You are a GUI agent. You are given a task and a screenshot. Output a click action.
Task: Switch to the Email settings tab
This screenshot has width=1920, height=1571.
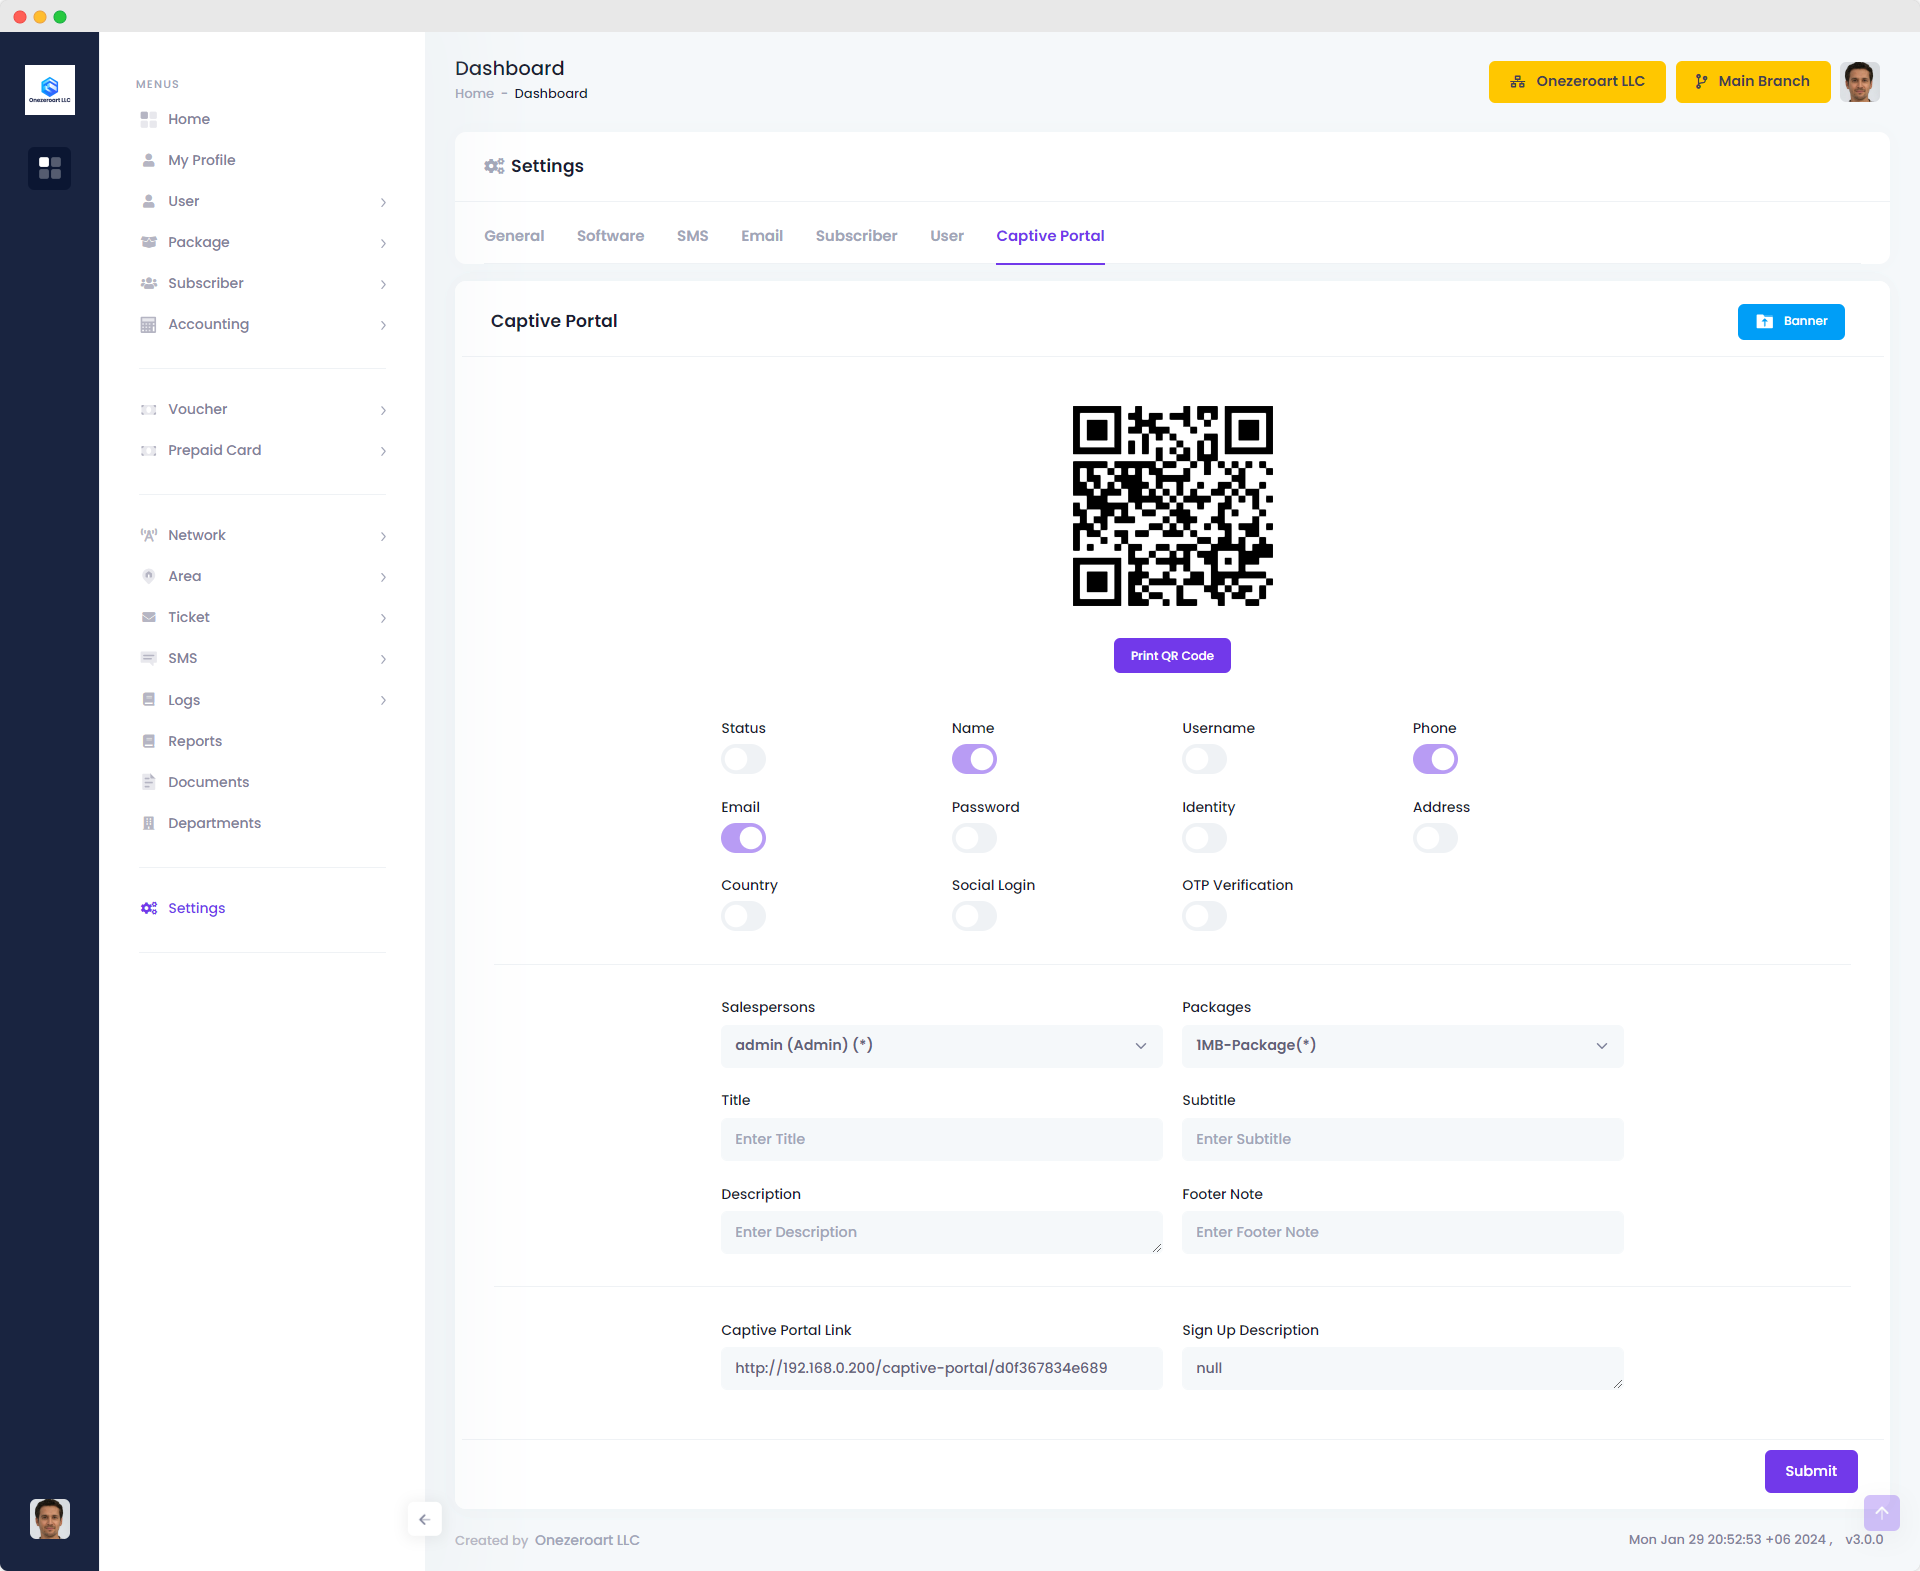pyautogui.click(x=762, y=236)
